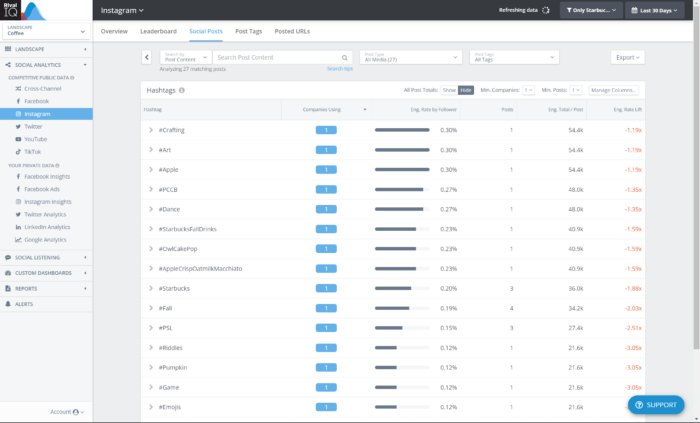The width and height of the screenshot is (700, 423).
Task: Open the Alerts section
Action: 23,303
